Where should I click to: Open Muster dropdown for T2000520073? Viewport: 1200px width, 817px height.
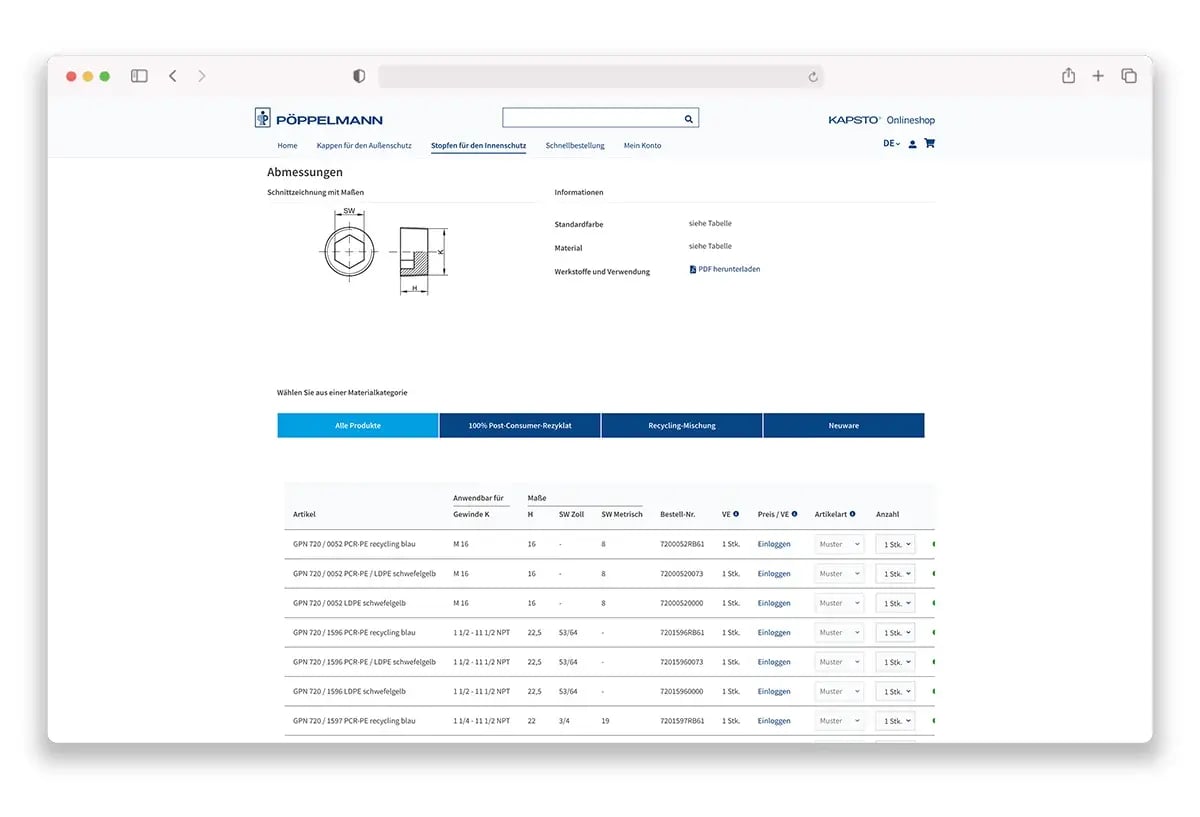coord(839,574)
